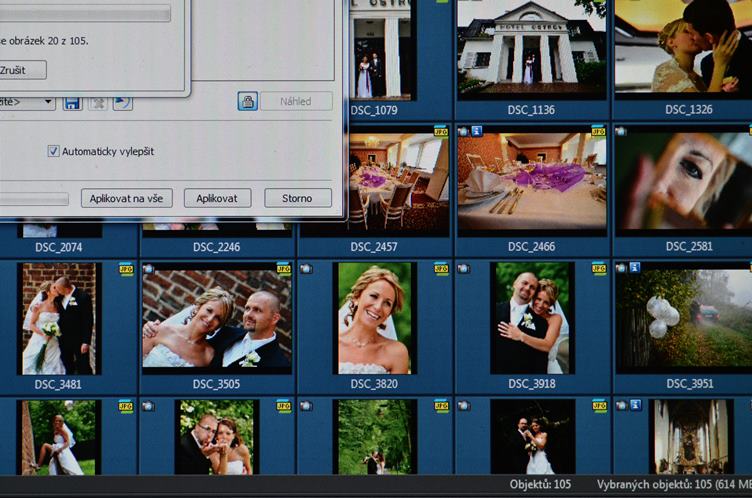Click the JPG badge on DSC_2466 thumbnail
The width and height of the screenshot is (752, 498).
598,131
